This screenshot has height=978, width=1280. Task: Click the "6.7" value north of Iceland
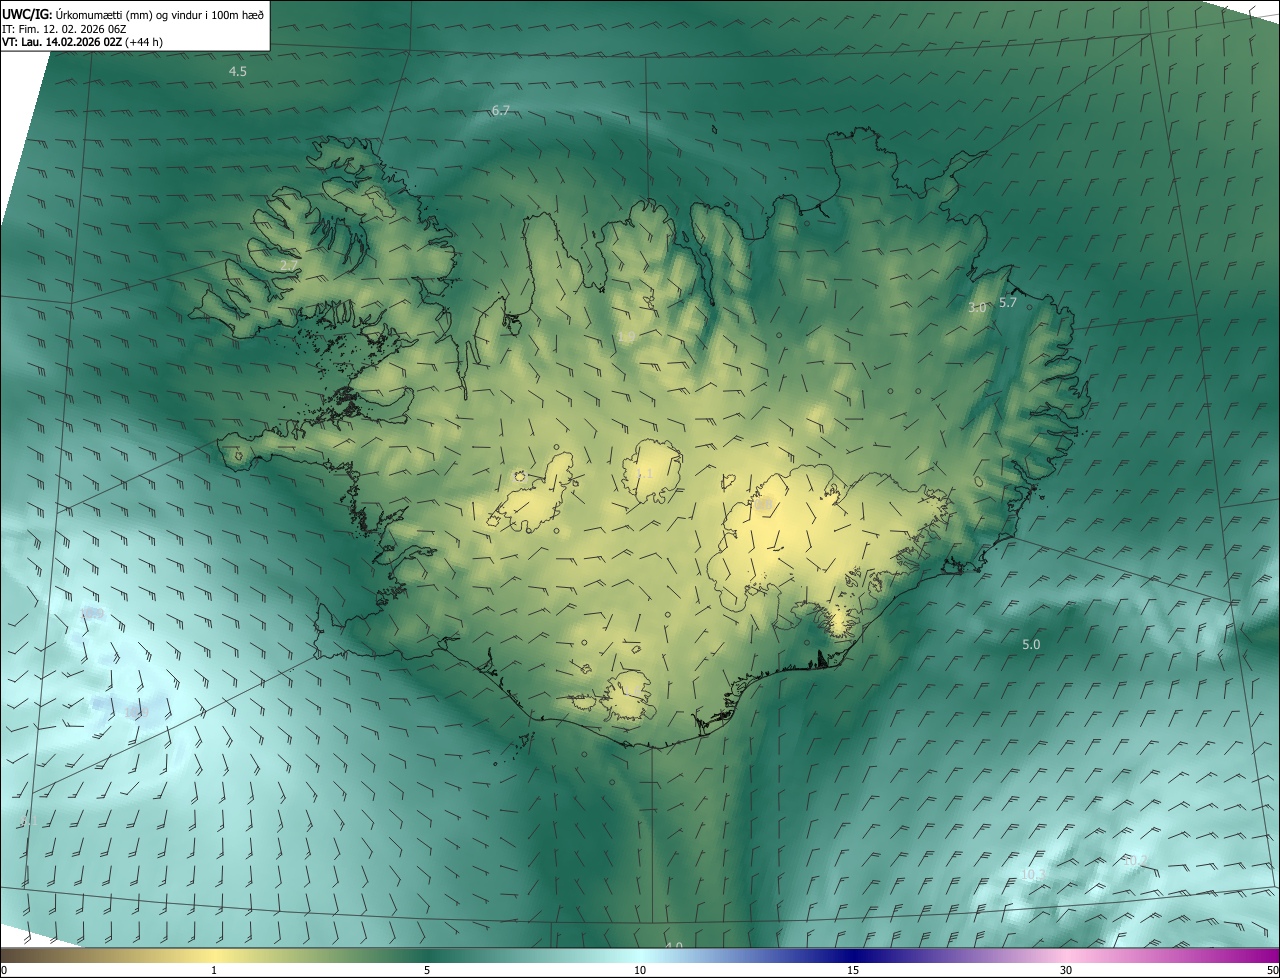click(501, 111)
